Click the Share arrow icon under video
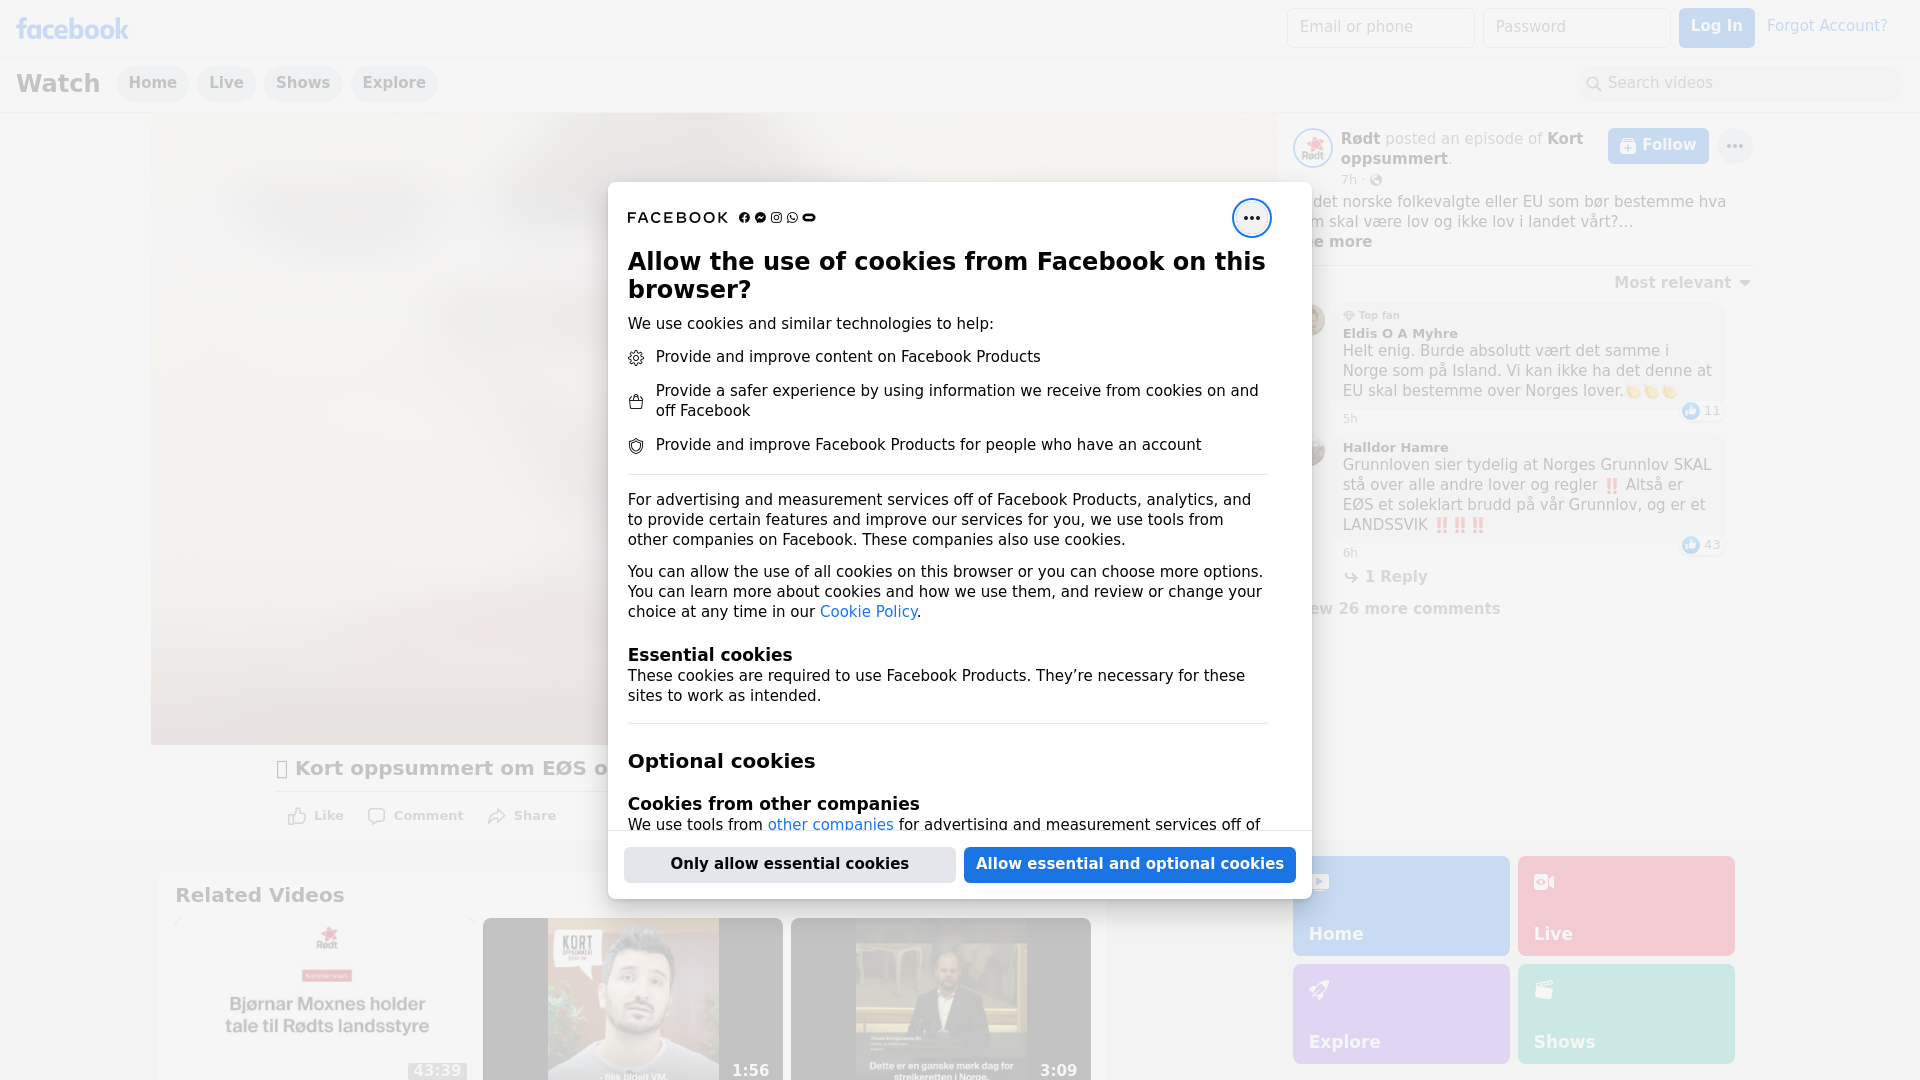1920x1080 pixels. pos(497,816)
